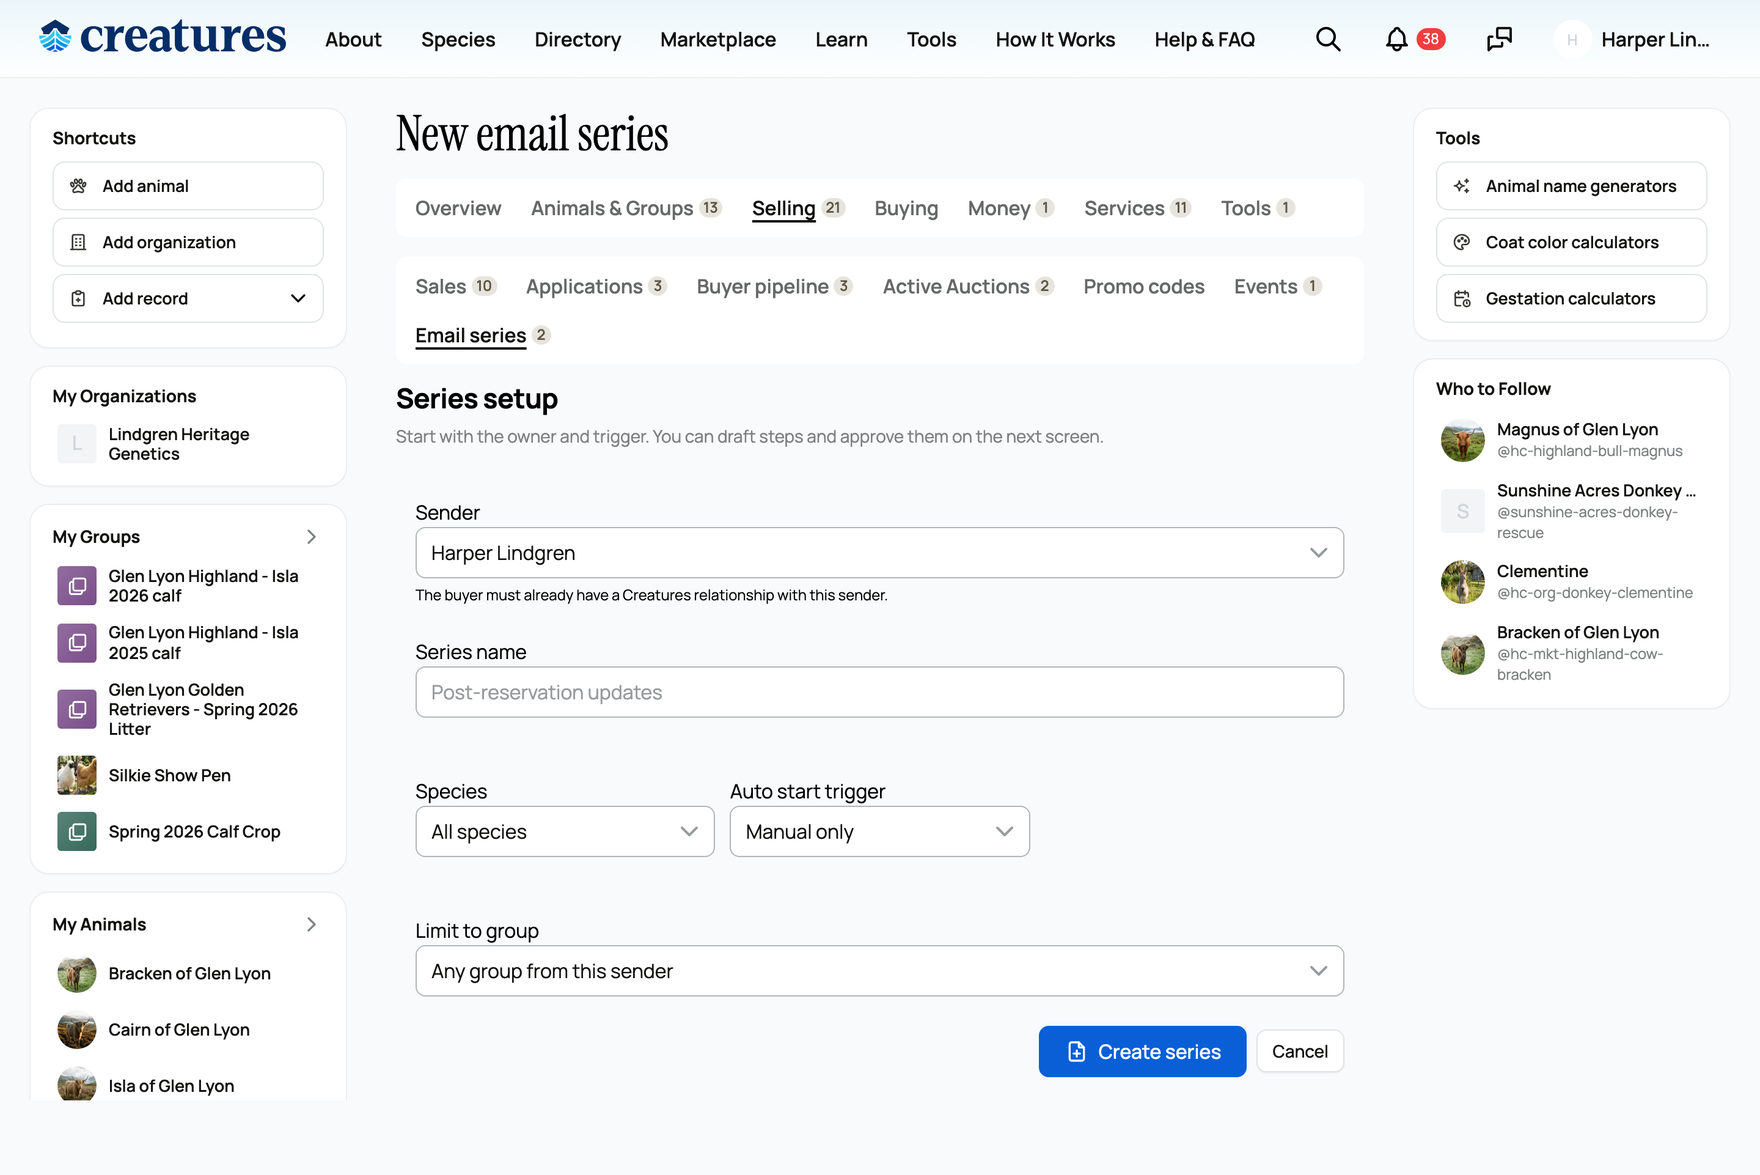Open the messages chat icon

pos(1499,39)
